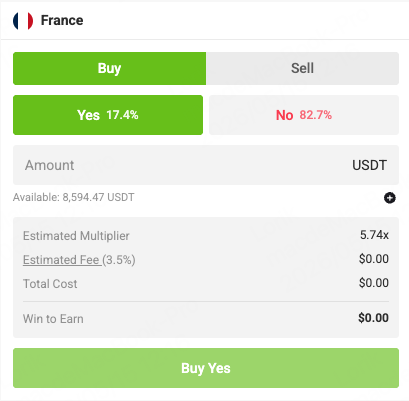Click the Win to Earn label

(53, 319)
